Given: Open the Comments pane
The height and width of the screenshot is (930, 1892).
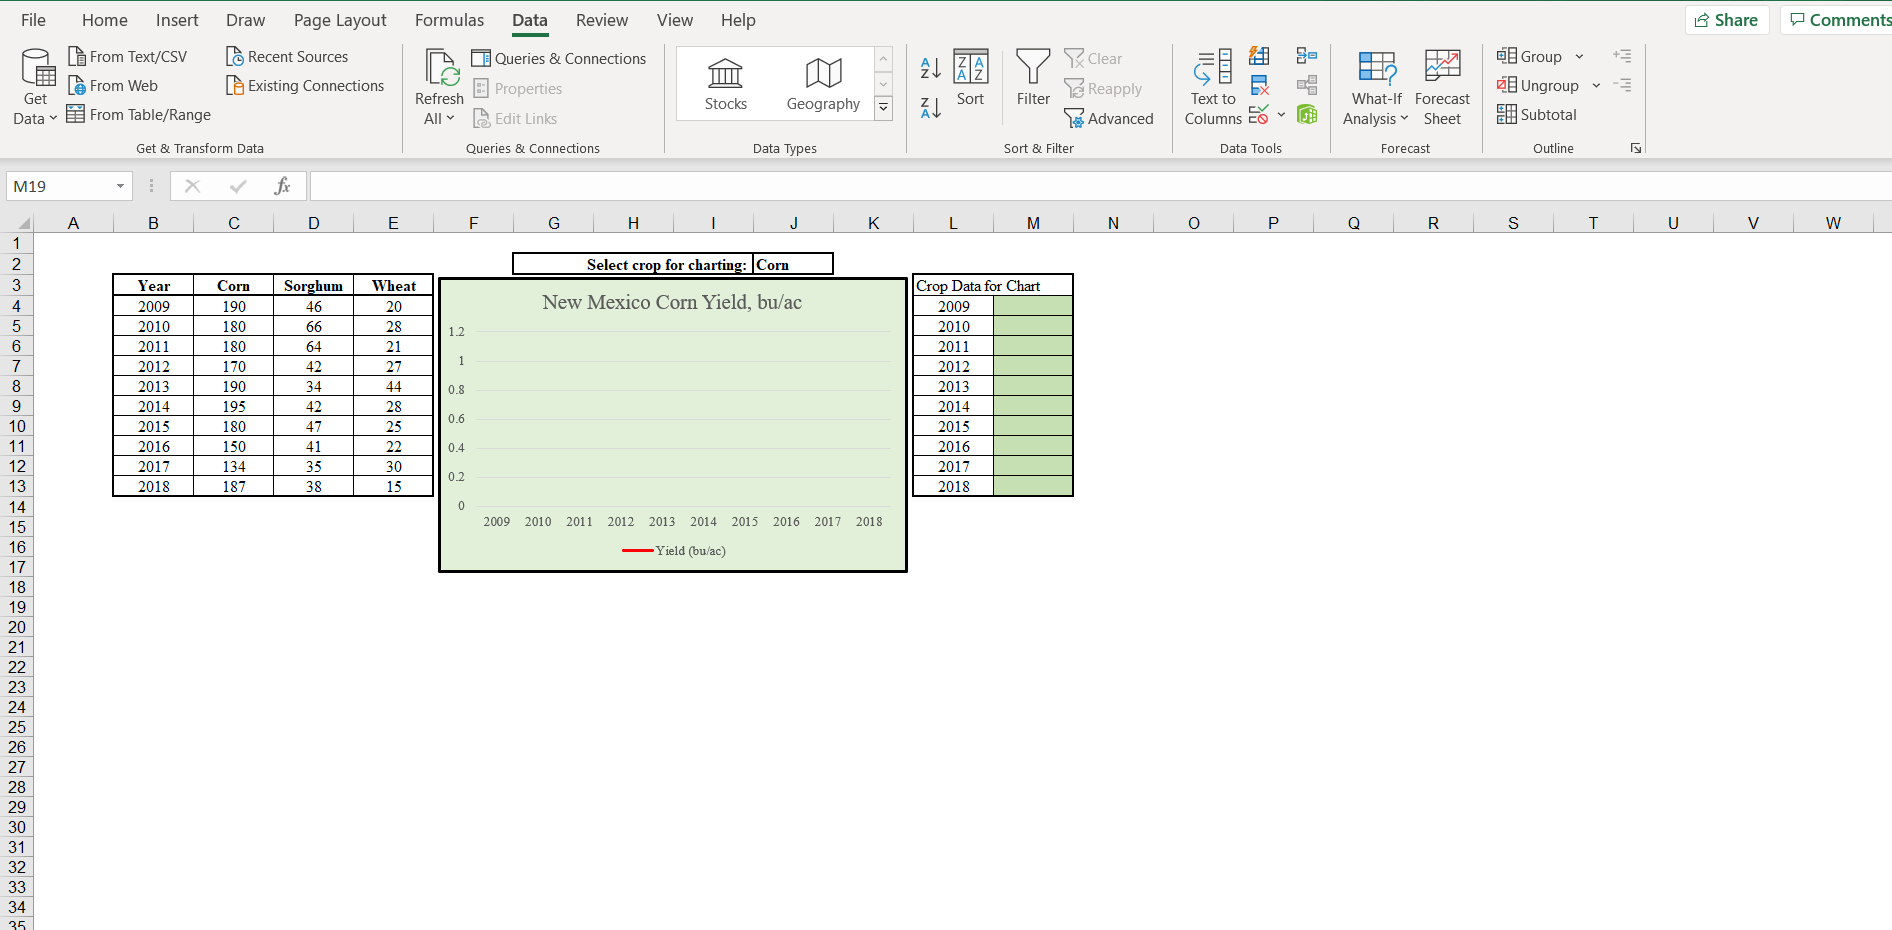Looking at the screenshot, I should [1837, 20].
